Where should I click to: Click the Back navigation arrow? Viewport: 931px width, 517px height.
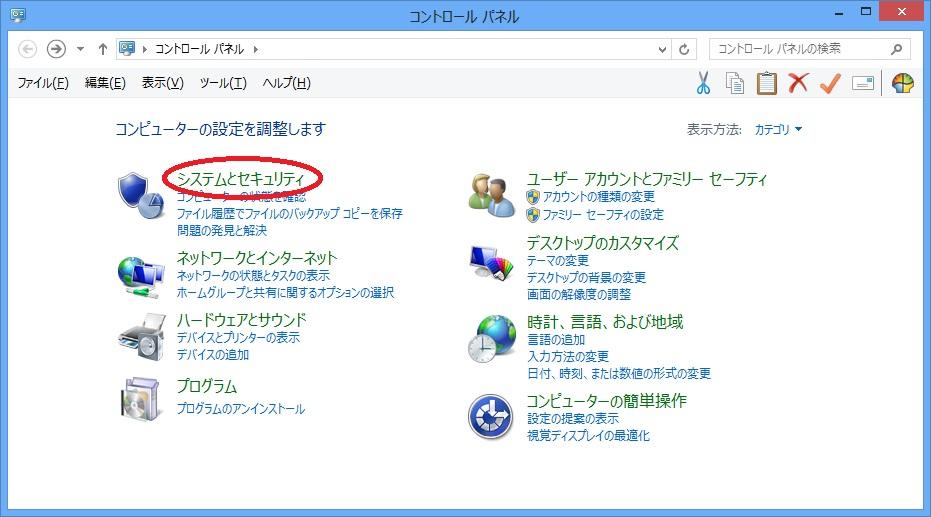click(x=27, y=49)
